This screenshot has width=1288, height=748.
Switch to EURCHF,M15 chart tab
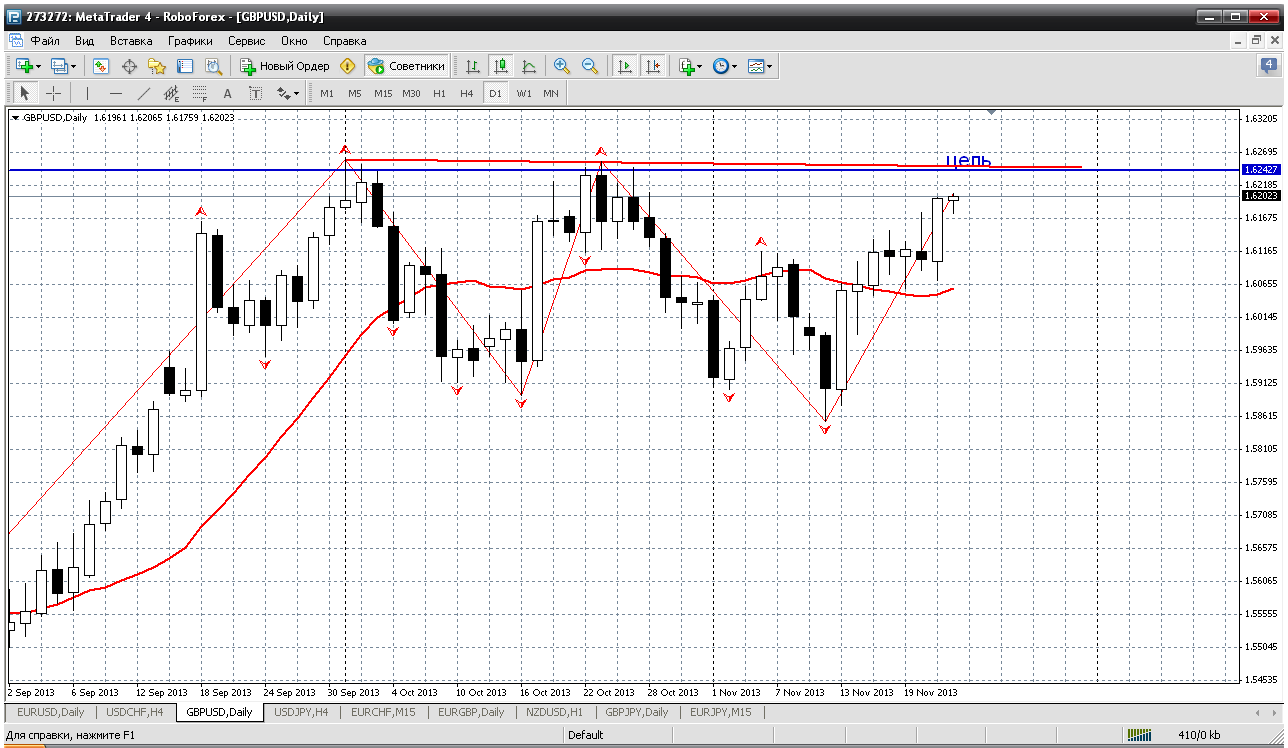[x=383, y=712]
